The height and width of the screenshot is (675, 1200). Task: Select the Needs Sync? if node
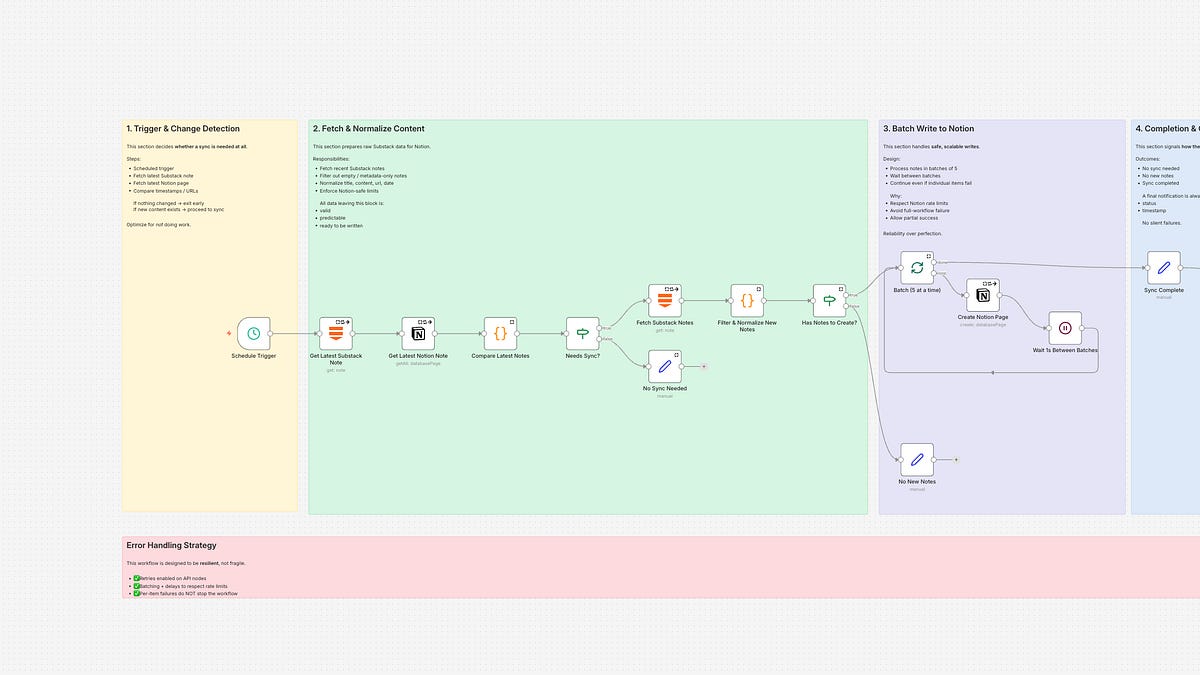click(582, 334)
